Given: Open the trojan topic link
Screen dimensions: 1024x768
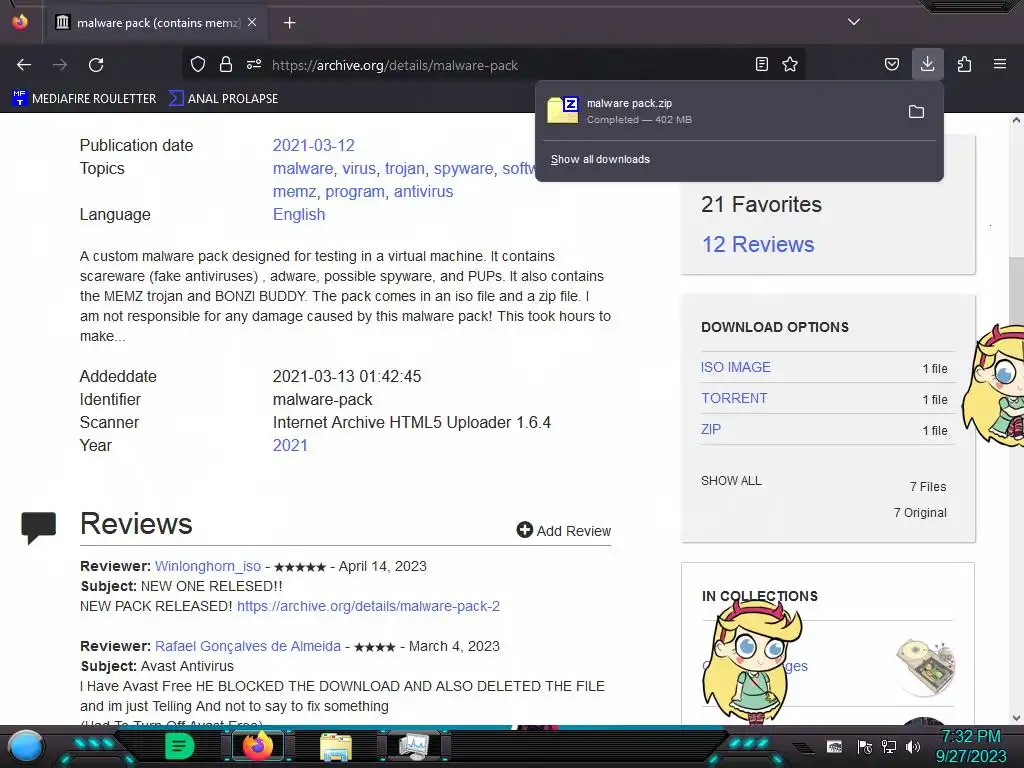Looking at the screenshot, I should 405,168.
